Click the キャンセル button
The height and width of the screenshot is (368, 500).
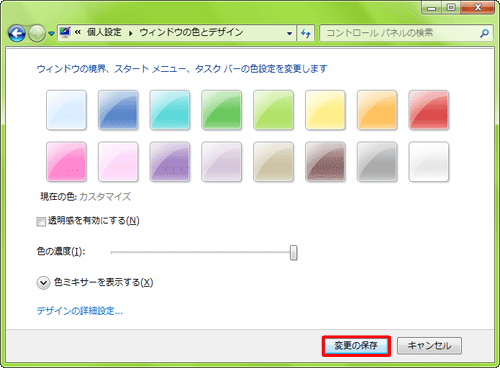pyautogui.click(x=429, y=346)
